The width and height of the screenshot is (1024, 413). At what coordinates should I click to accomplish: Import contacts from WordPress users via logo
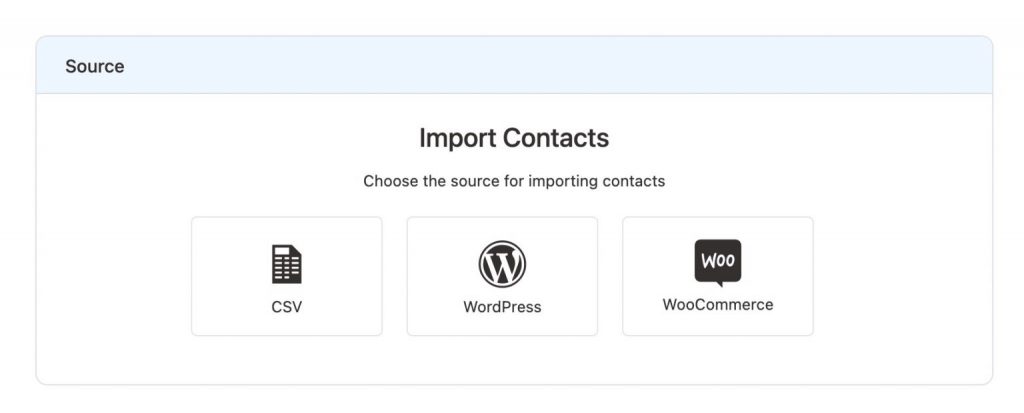point(502,264)
